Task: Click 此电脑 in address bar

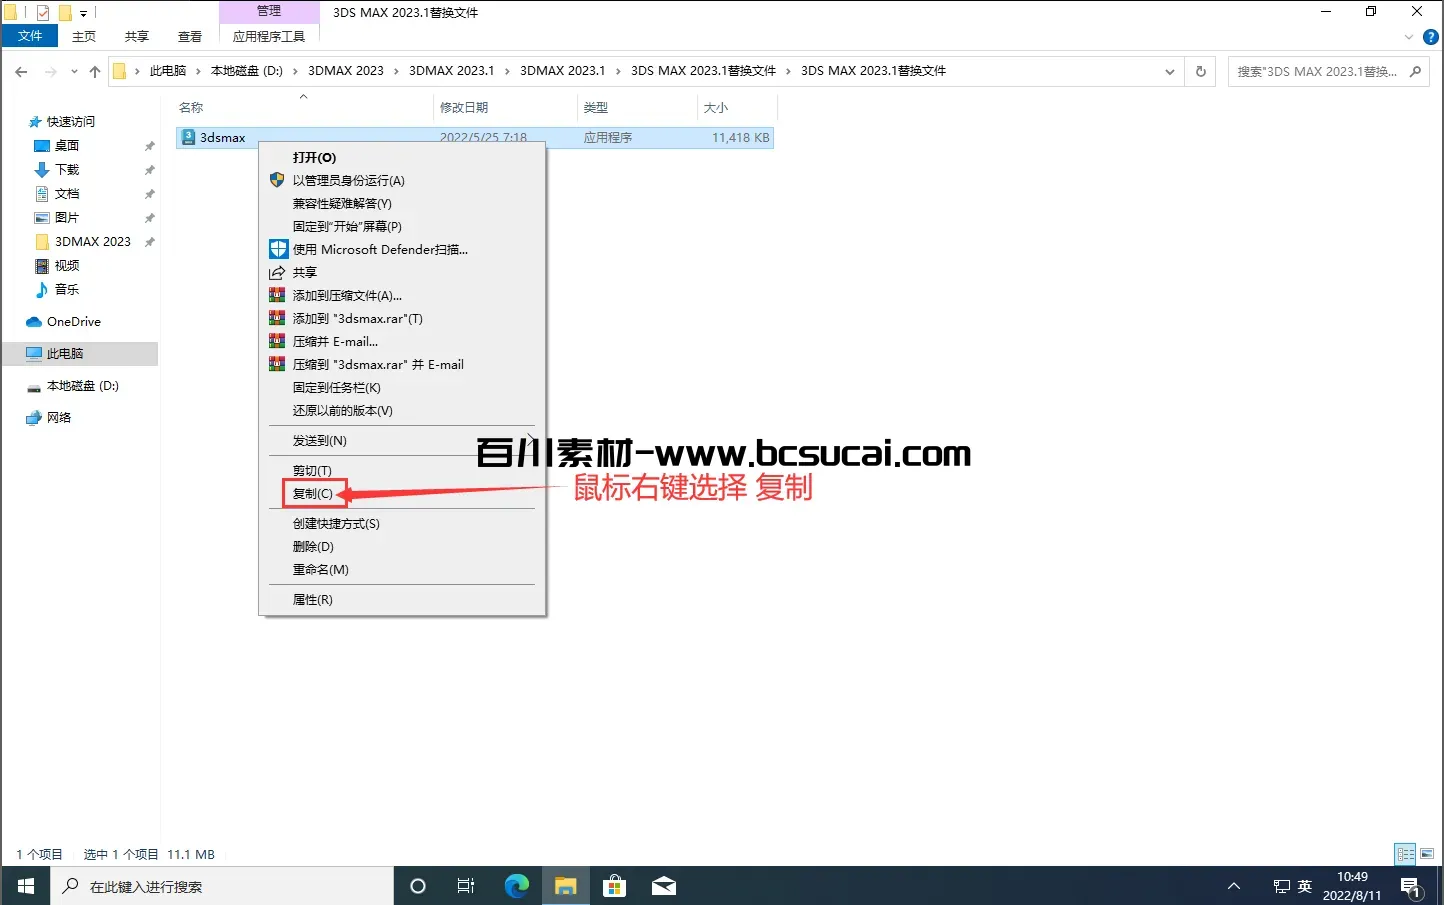Action: pyautogui.click(x=168, y=71)
